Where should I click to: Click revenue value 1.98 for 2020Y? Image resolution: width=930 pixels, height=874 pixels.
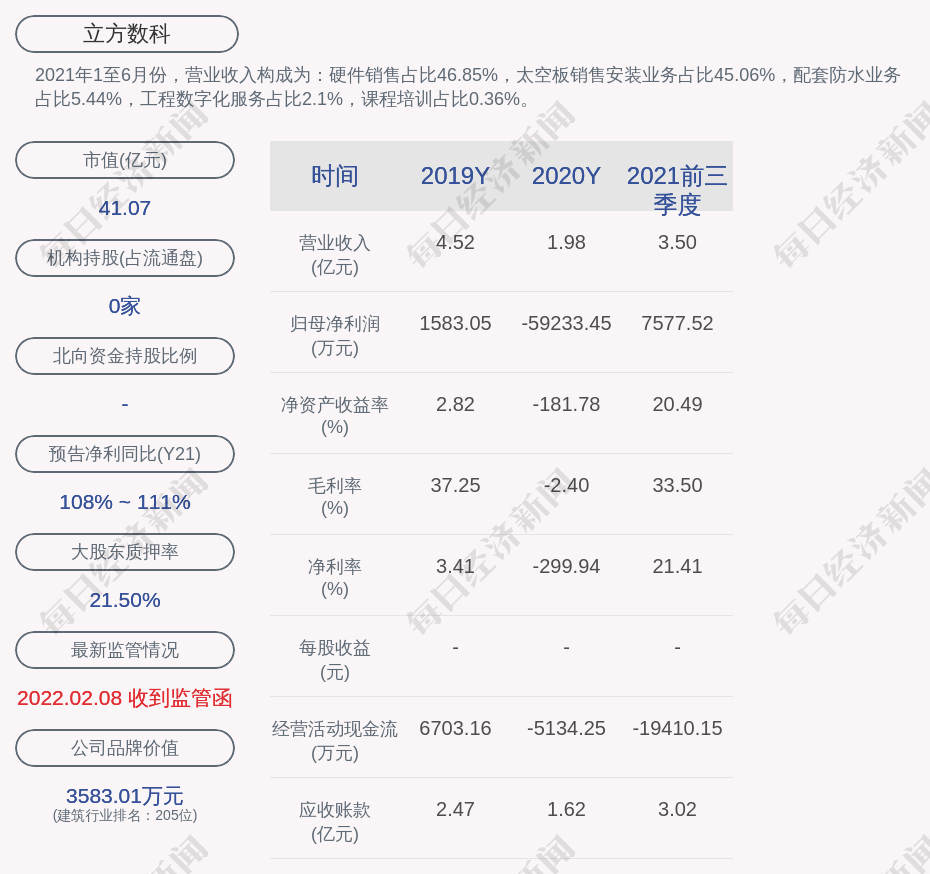point(566,243)
